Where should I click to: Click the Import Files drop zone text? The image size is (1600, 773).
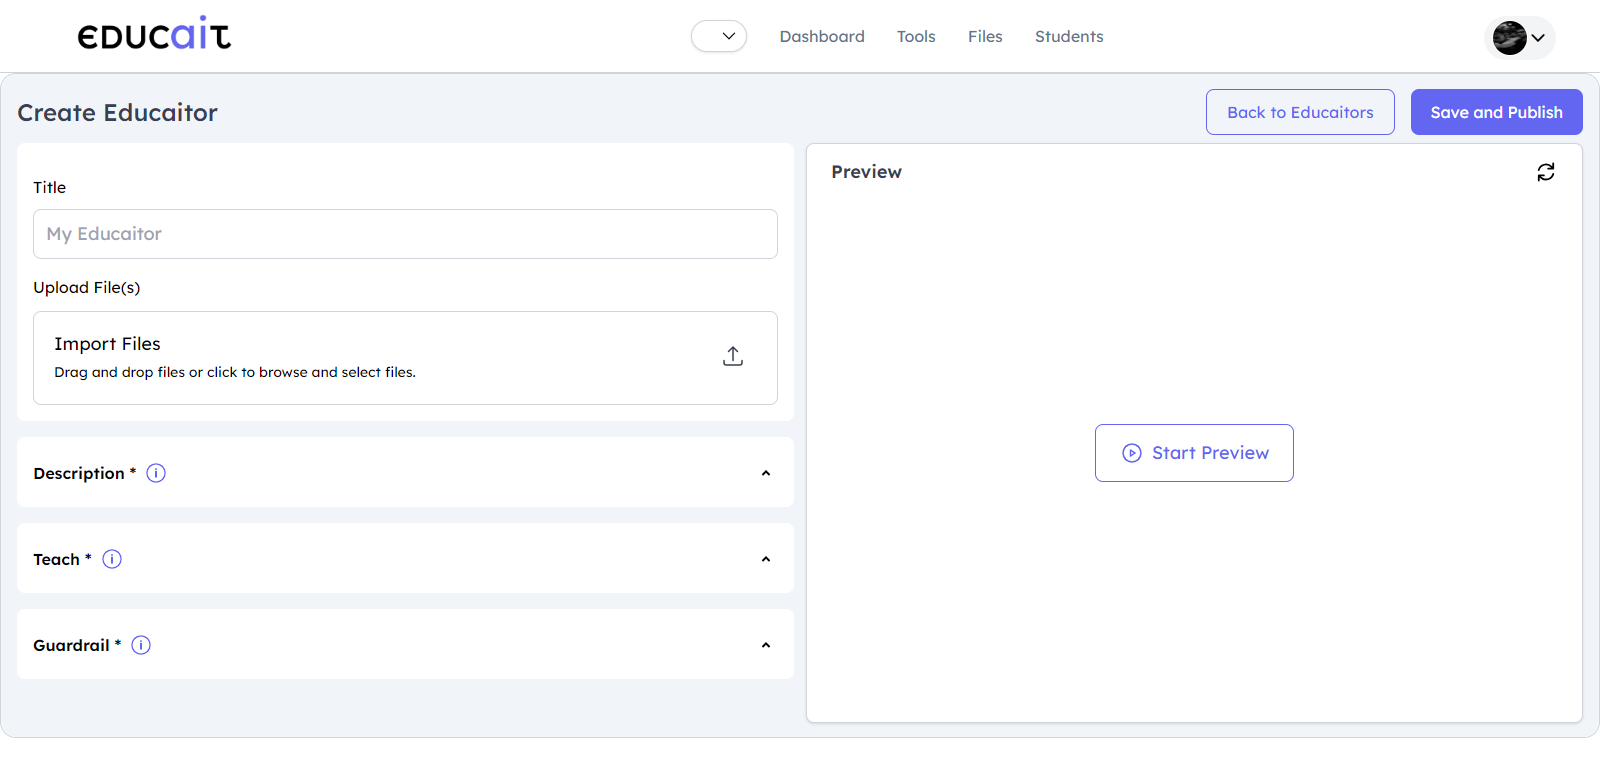tap(107, 344)
